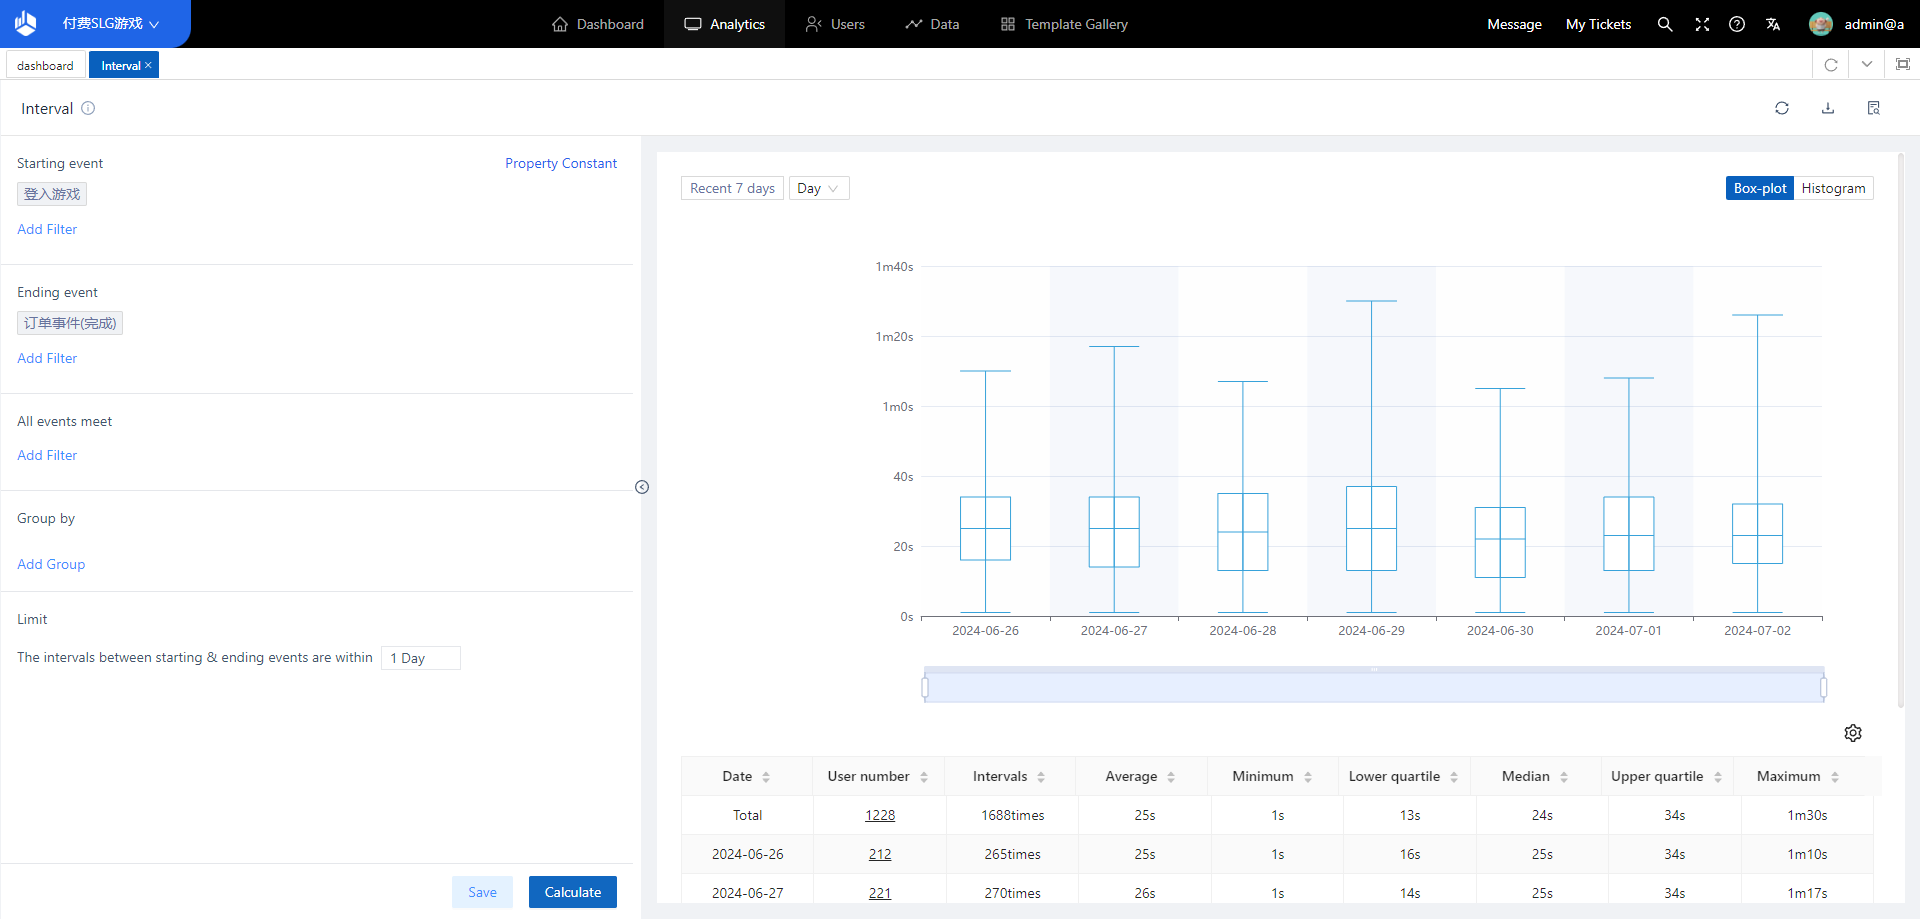1920x919 pixels.
Task: Click the Interval info icon
Action: tap(88, 108)
